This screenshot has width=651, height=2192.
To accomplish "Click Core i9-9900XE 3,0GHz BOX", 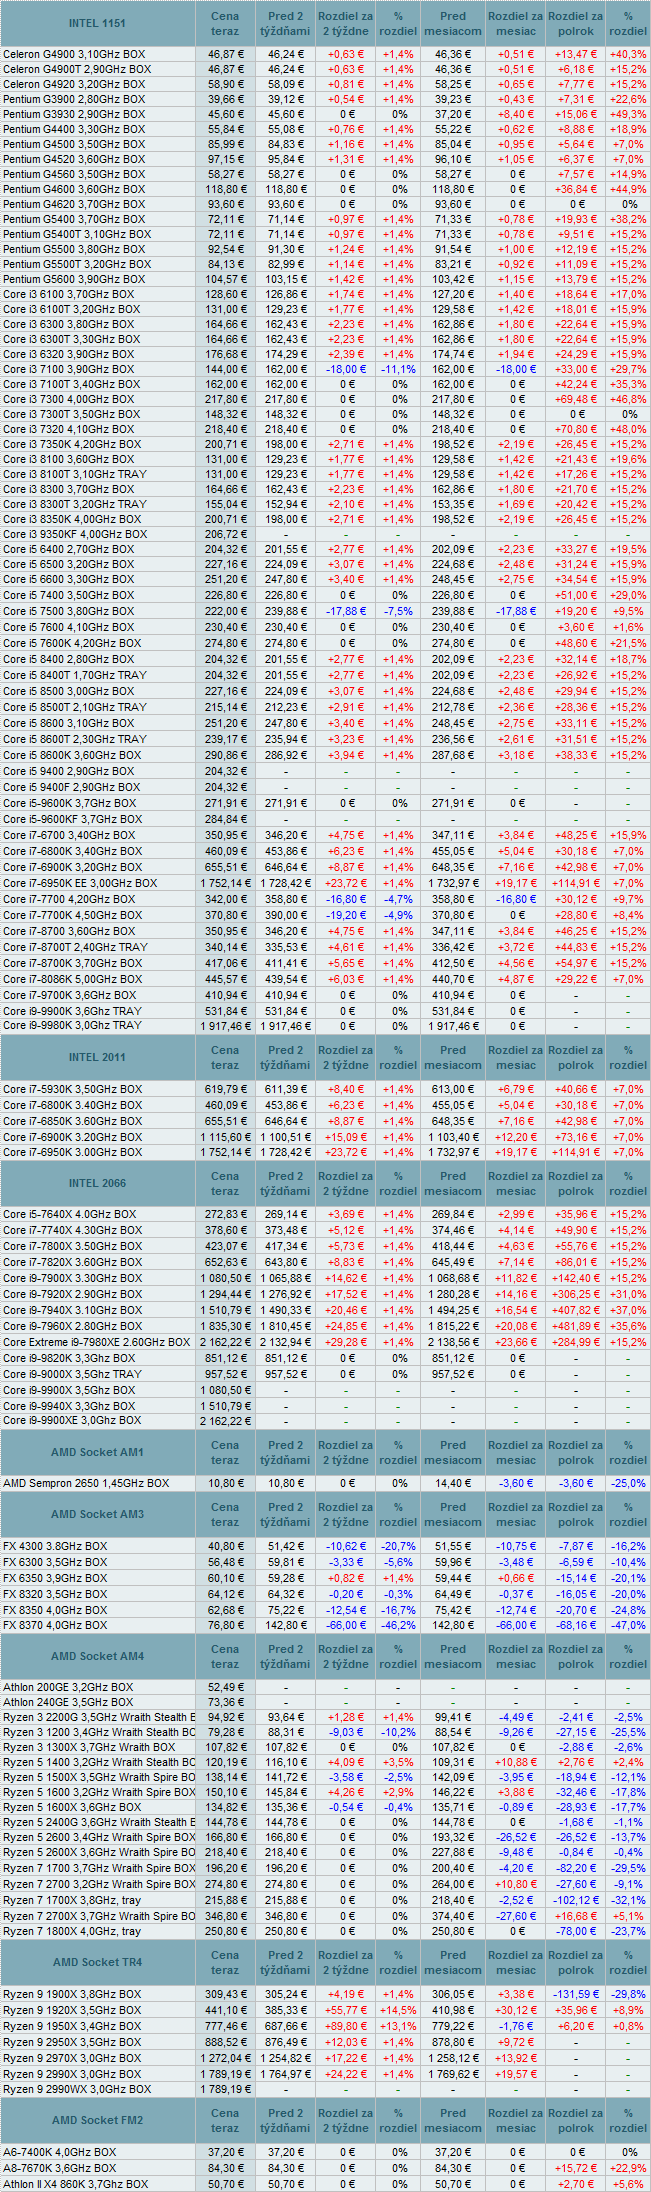I will [72, 1420].
